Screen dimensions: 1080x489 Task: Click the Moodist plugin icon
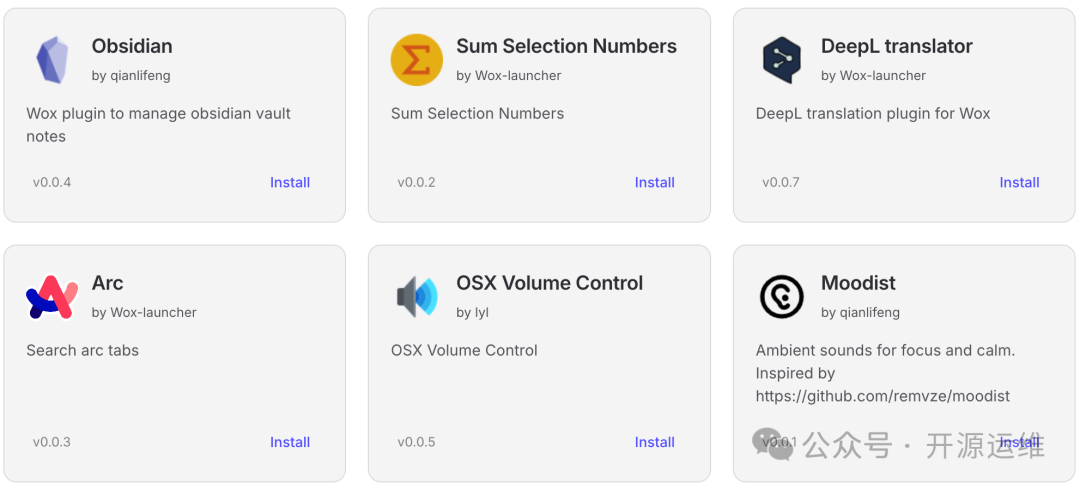pyautogui.click(x=781, y=297)
